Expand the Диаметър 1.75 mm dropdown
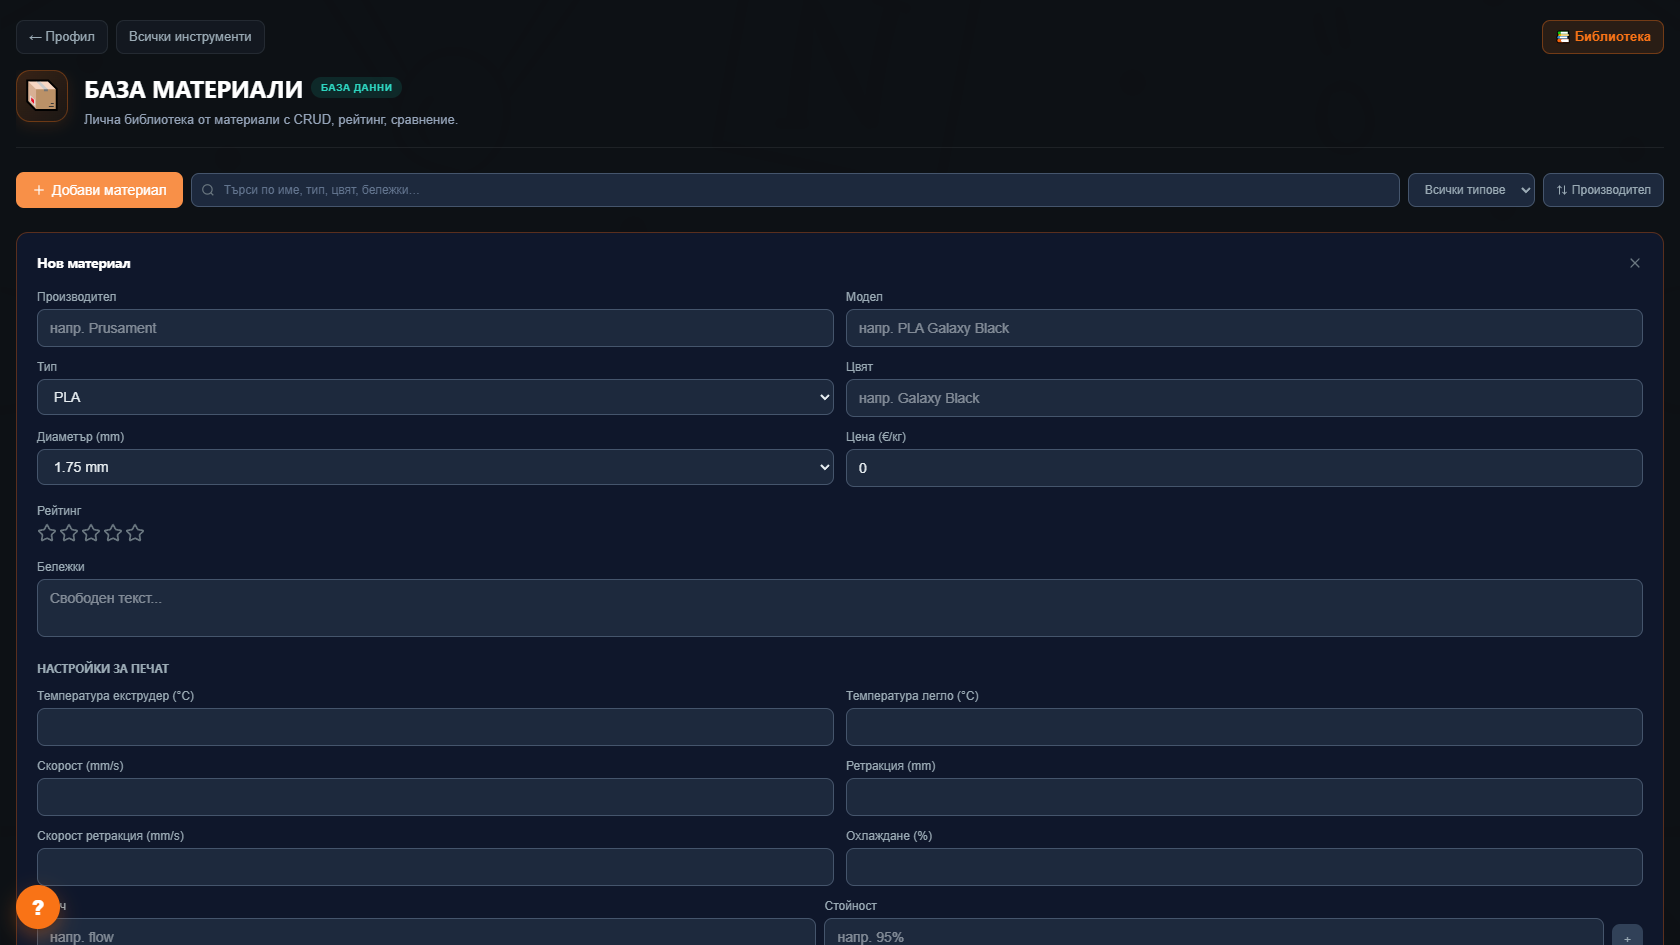 click(x=435, y=467)
